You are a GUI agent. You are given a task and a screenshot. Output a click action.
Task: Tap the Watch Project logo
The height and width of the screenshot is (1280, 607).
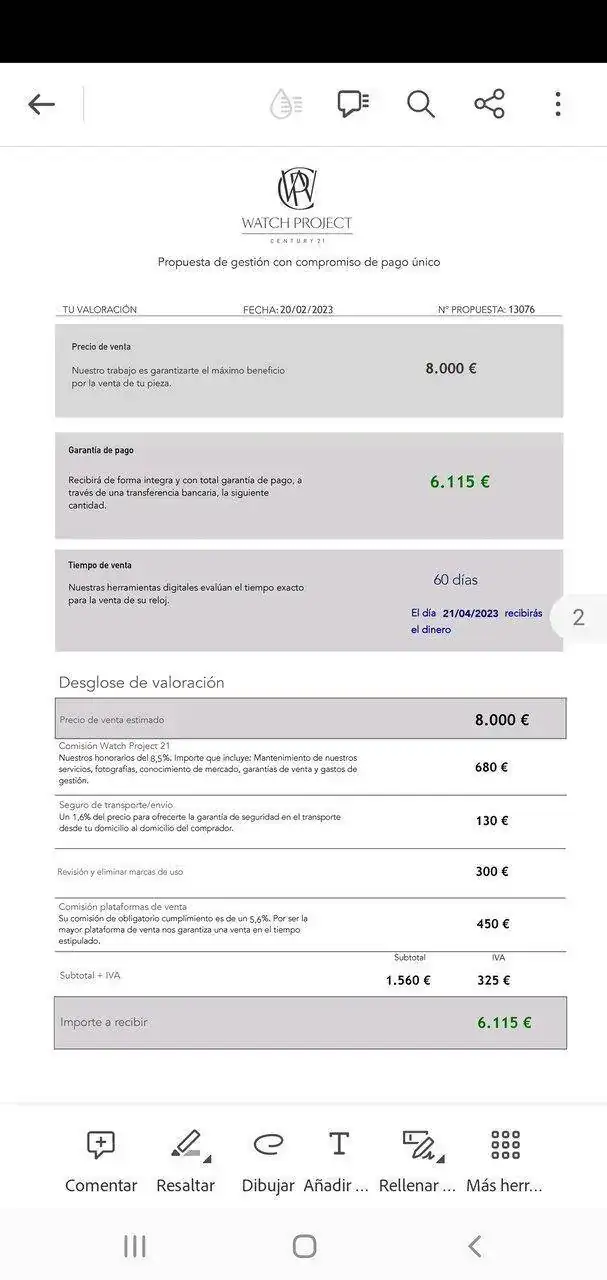[297, 205]
